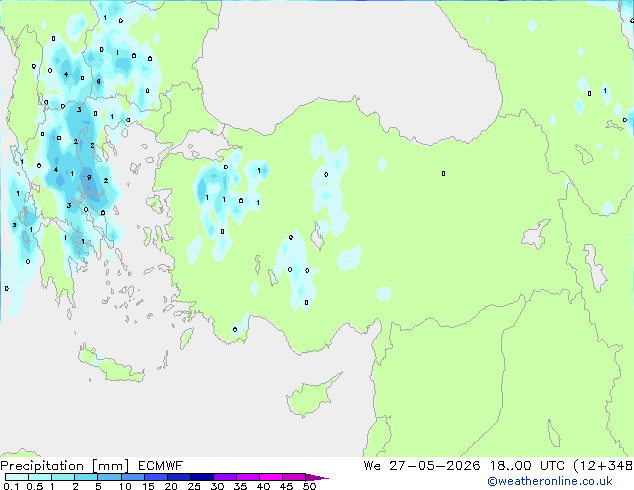The height and width of the screenshot is (490, 634).
Task: Click the legend label '50'
Action: (309, 486)
